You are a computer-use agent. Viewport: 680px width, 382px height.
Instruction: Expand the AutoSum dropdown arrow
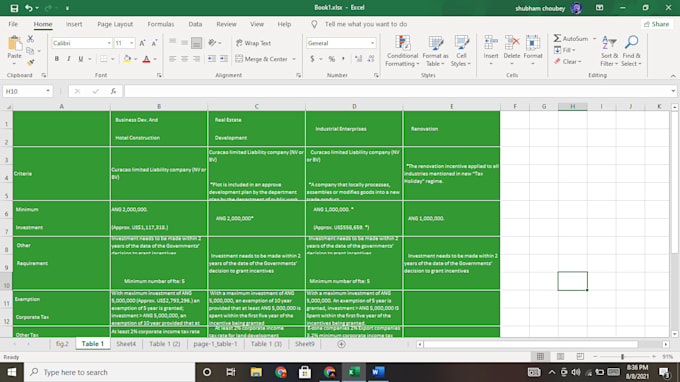(x=594, y=39)
